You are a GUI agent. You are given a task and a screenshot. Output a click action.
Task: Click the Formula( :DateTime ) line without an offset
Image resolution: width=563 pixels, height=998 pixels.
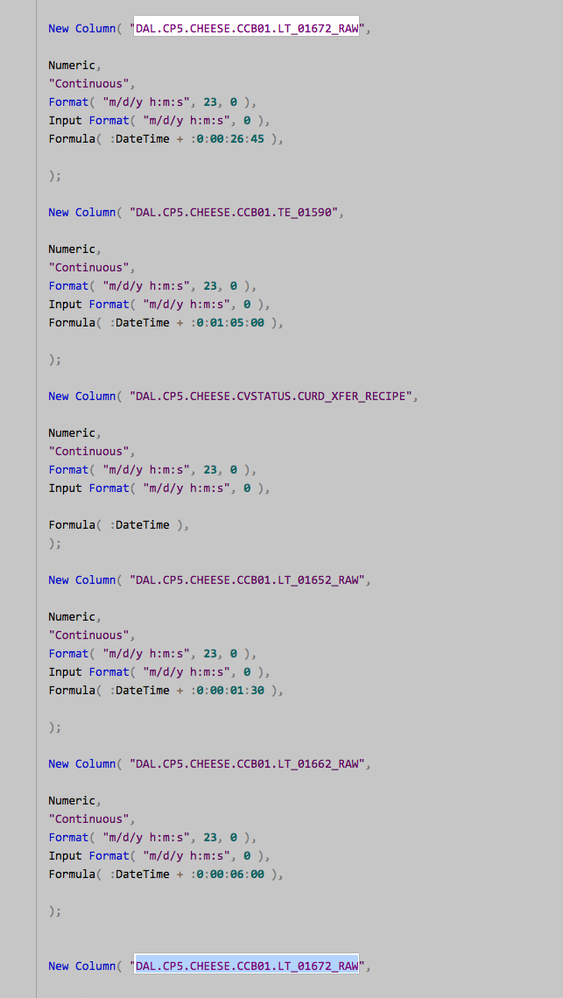point(119,525)
